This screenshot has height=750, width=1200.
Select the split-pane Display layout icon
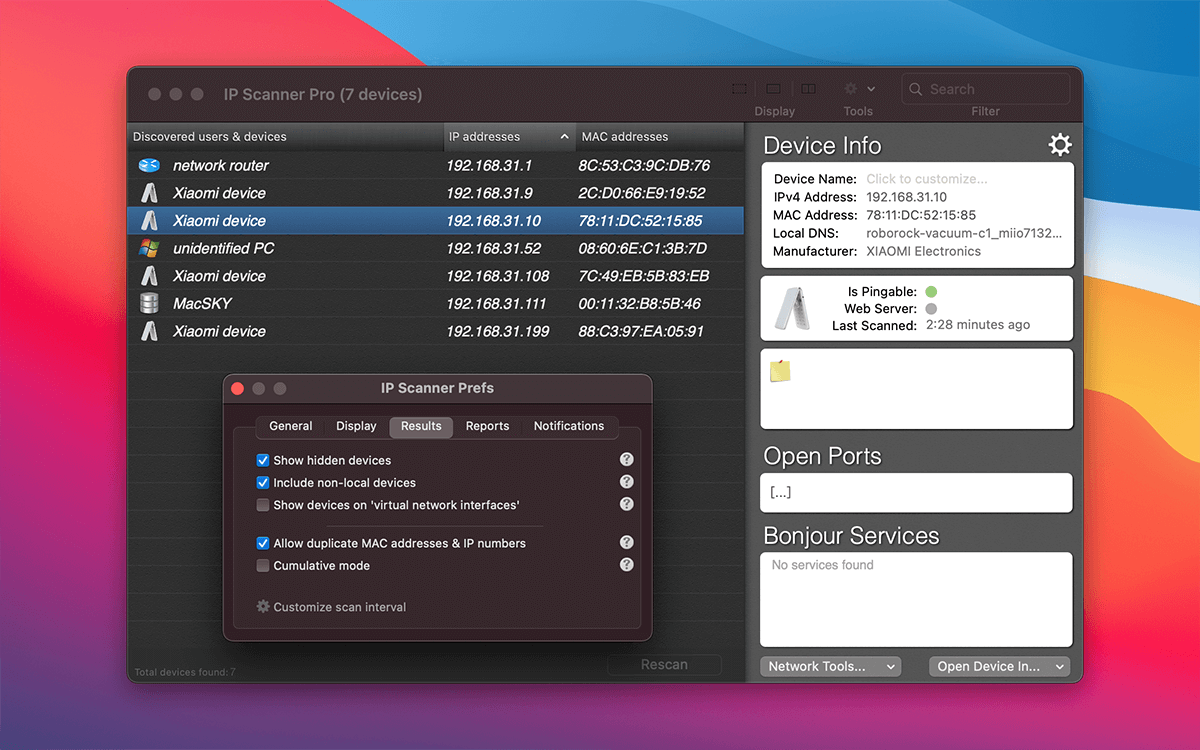pyautogui.click(x=808, y=89)
